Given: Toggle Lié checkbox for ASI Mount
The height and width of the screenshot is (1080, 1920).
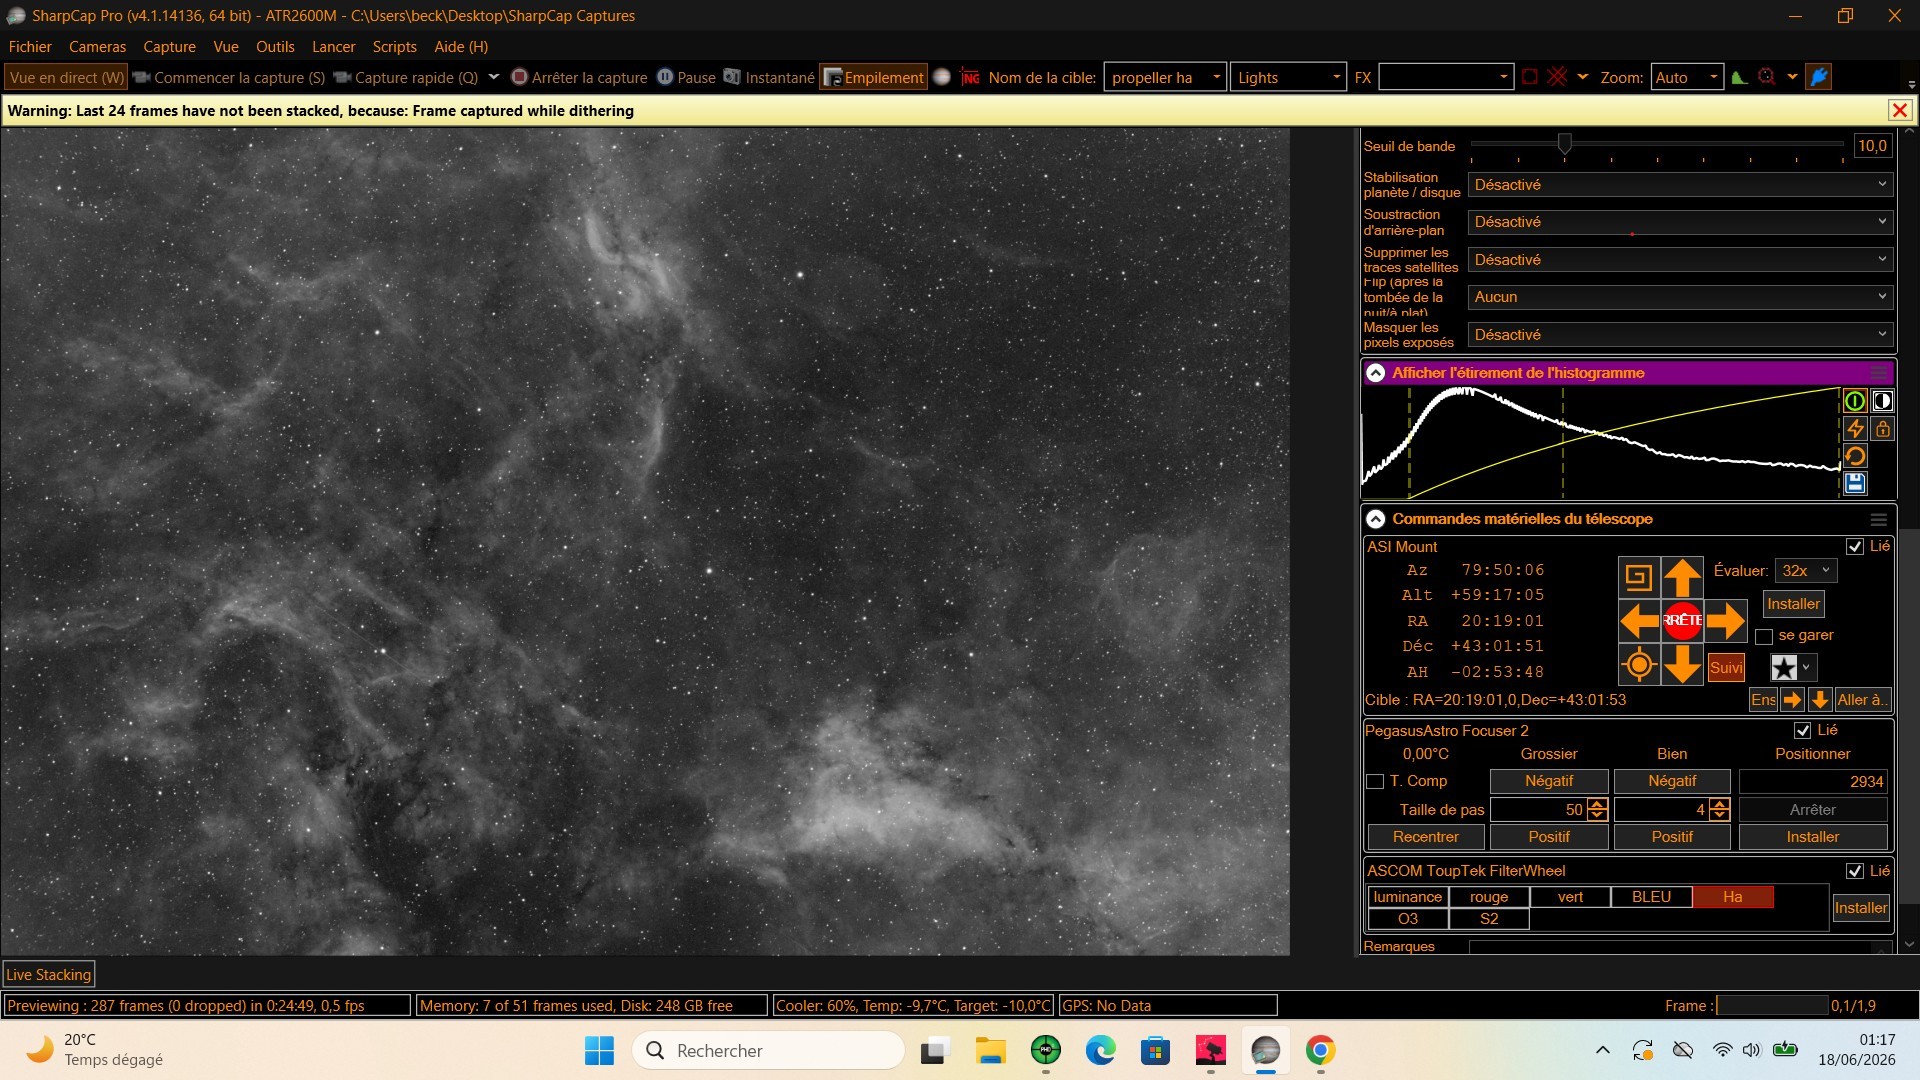Looking at the screenshot, I should click(x=1855, y=547).
